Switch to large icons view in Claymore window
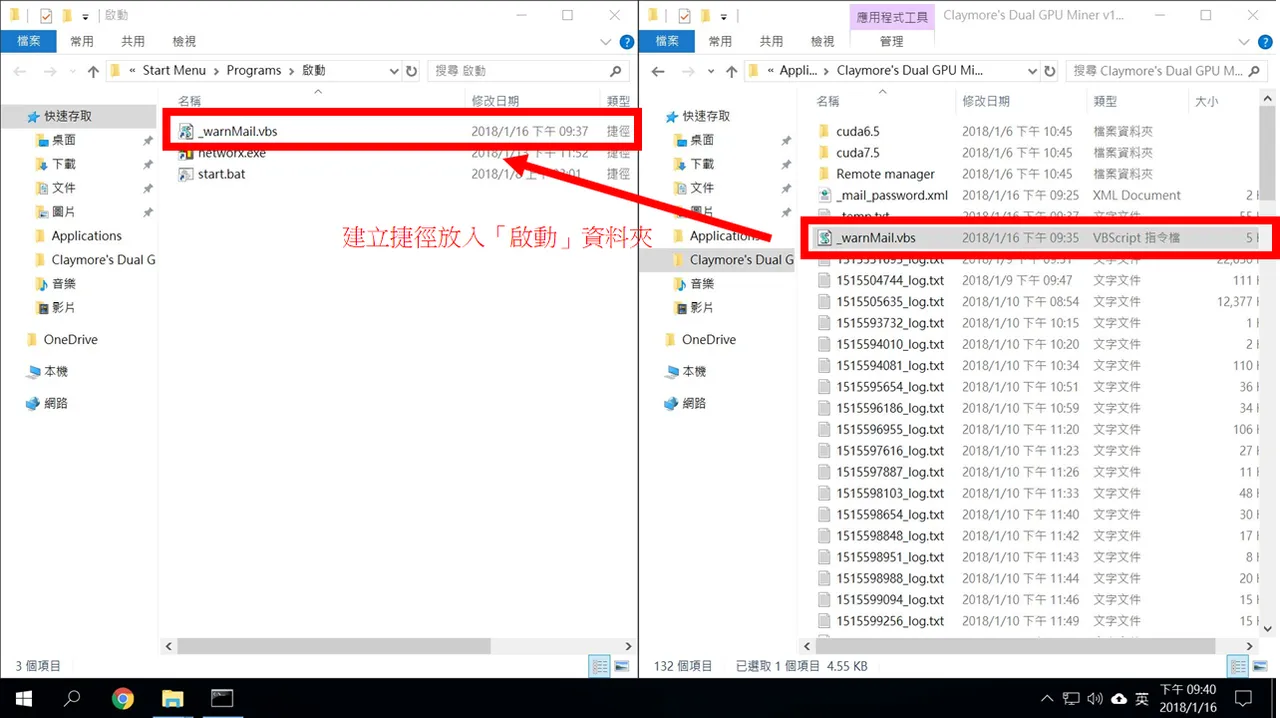 tap(1259, 666)
